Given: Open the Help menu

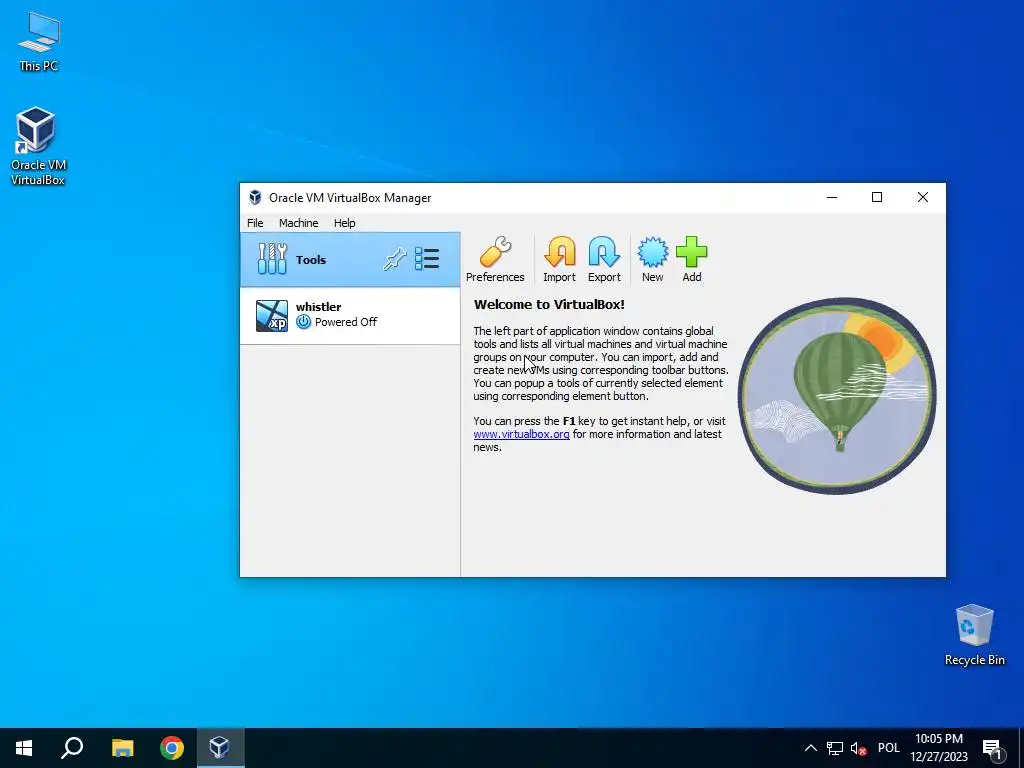Looking at the screenshot, I should coord(345,223).
